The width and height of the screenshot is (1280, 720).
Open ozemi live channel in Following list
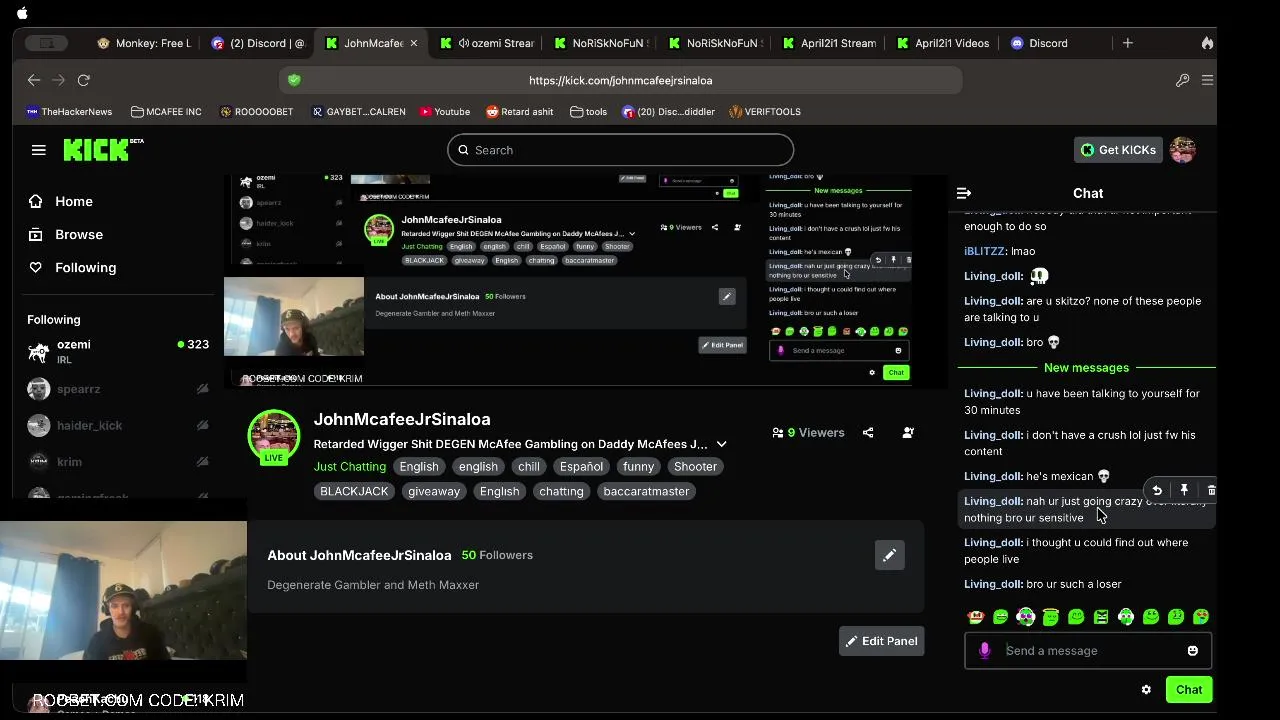(118, 352)
